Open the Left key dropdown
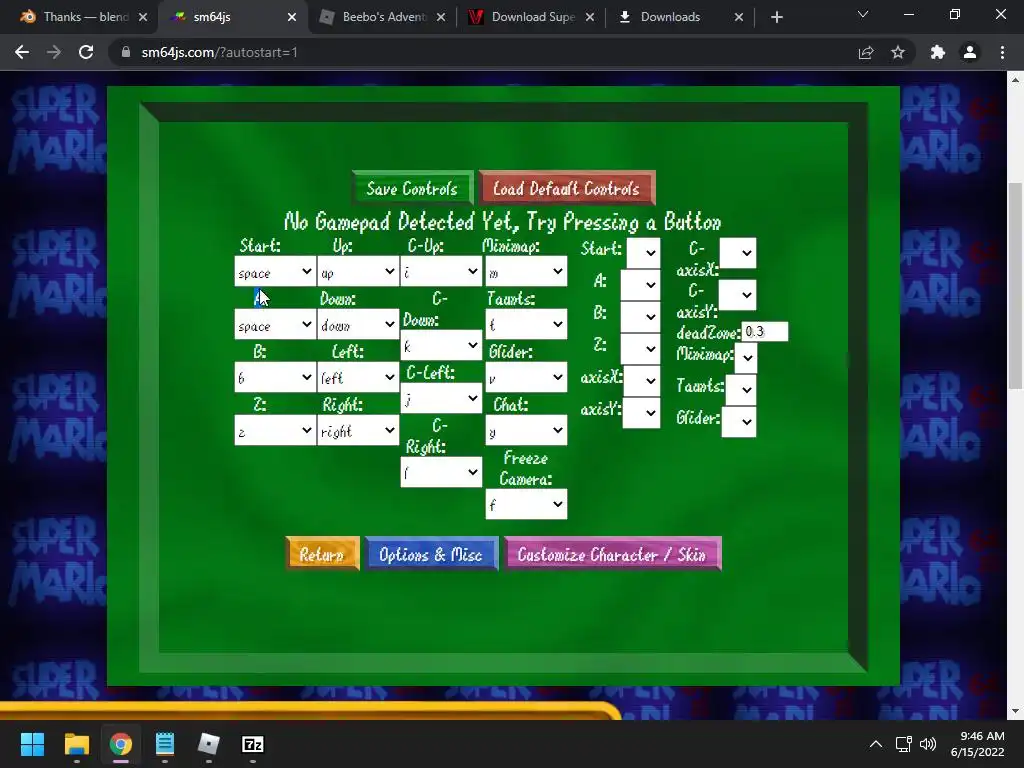The height and width of the screenshot is (768, 1024). point(357,377)
